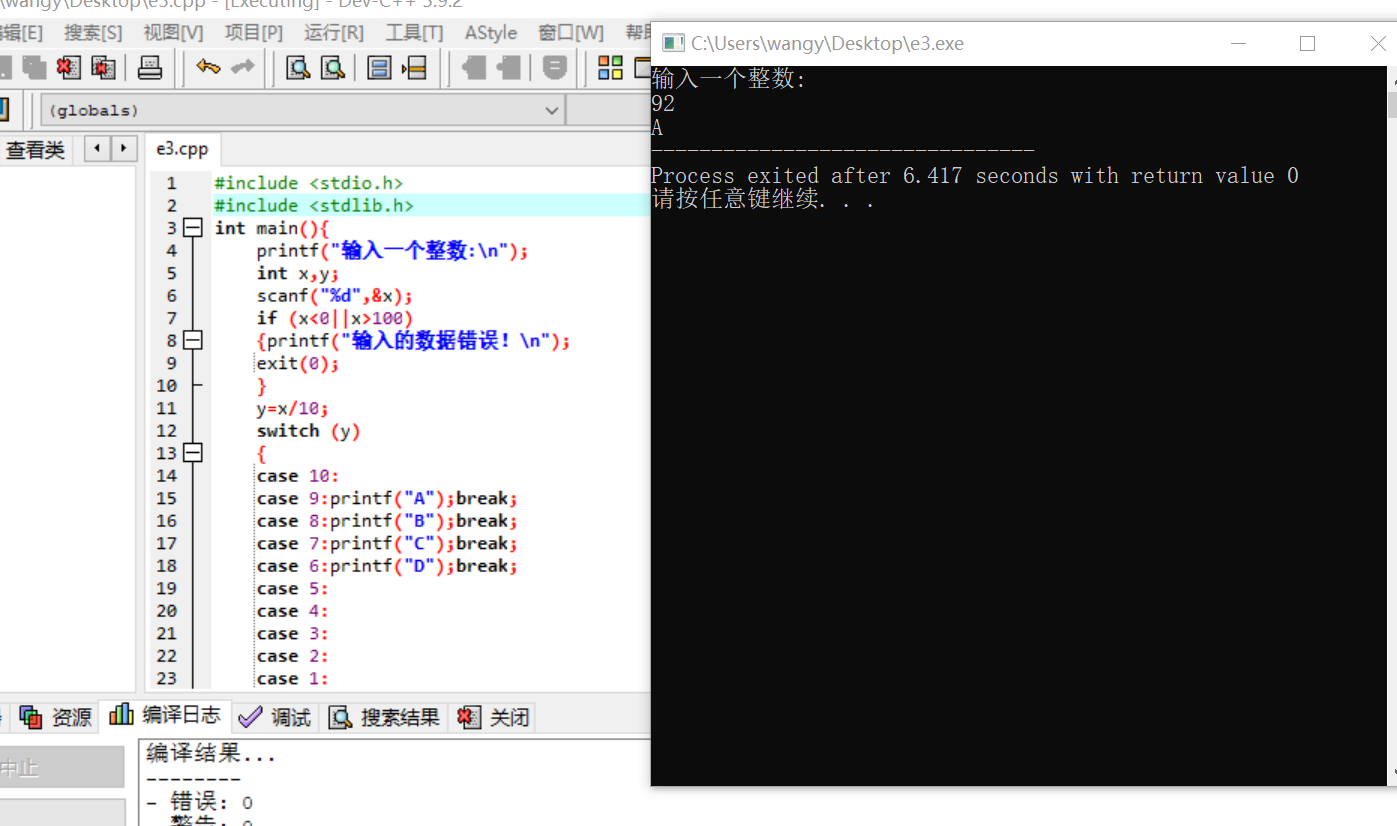Open the 工具[T] menu
The height and width of the screenshot is (826, 1397).
[x=414, y=33]
